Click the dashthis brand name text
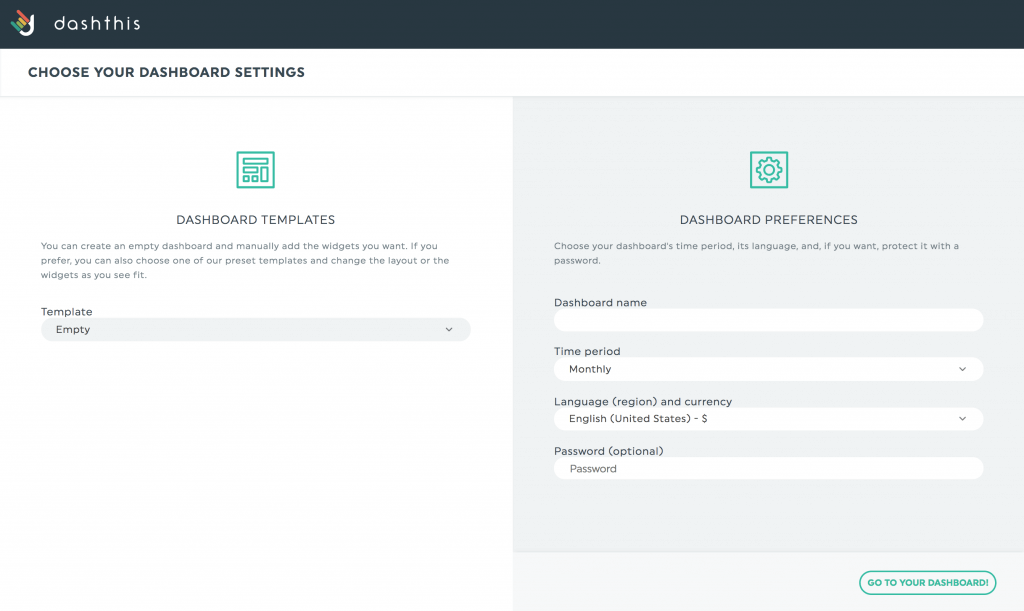 (97, 24)
